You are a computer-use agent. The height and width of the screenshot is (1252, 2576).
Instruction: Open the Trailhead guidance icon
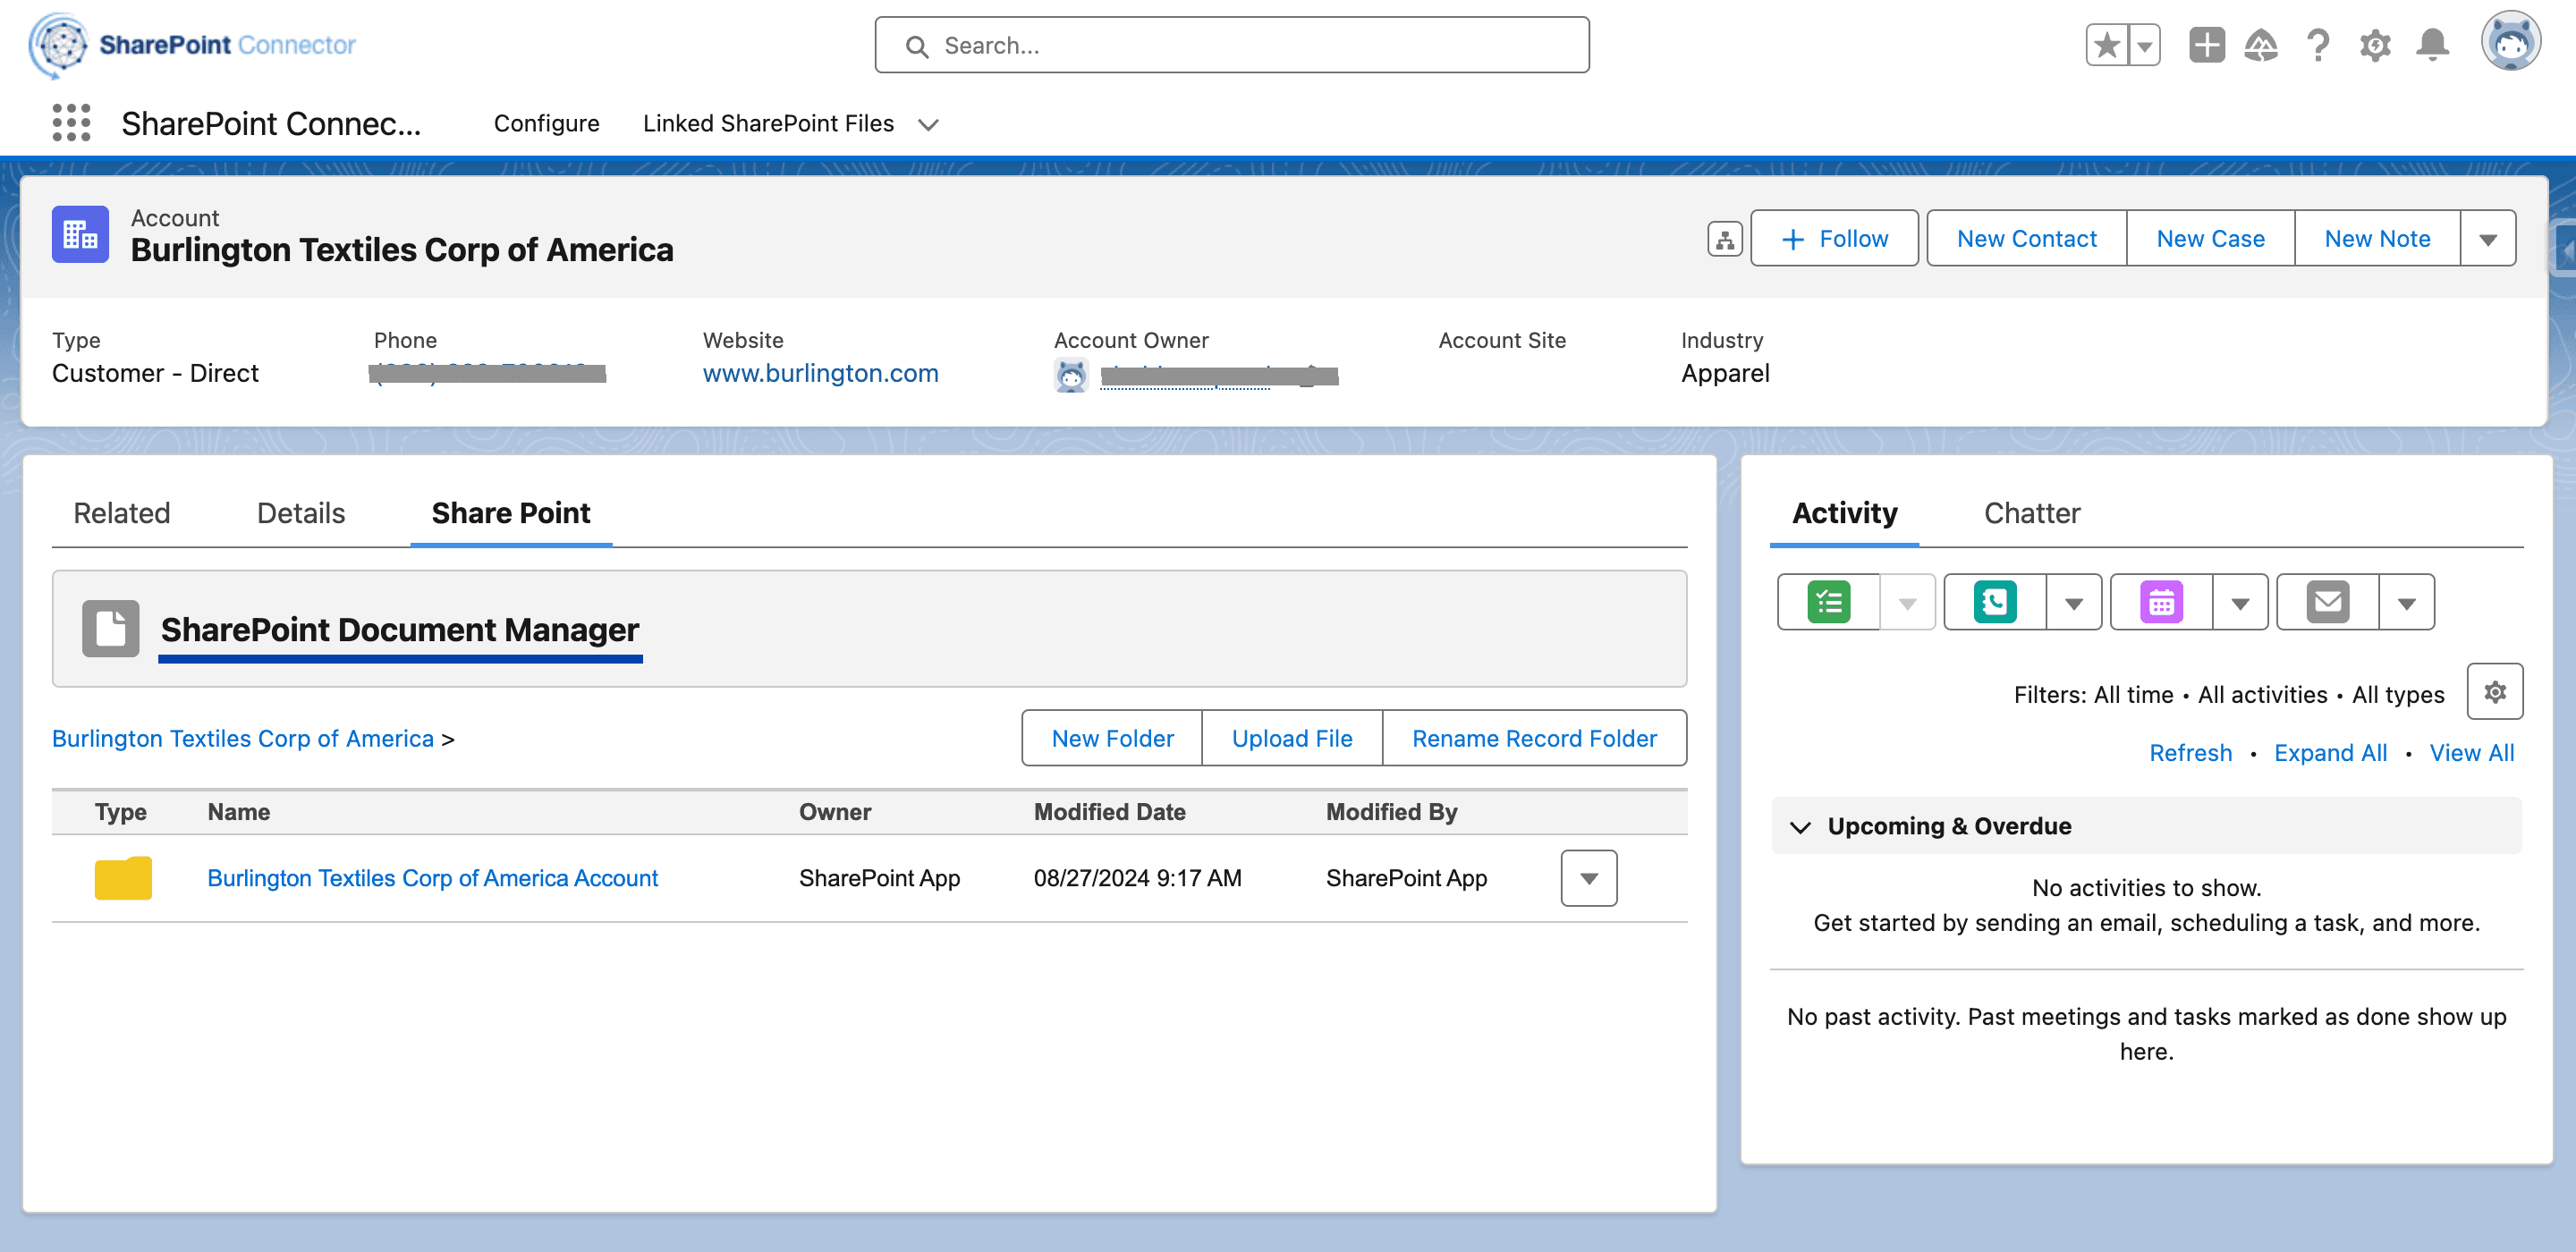[x=2261, y=45]
